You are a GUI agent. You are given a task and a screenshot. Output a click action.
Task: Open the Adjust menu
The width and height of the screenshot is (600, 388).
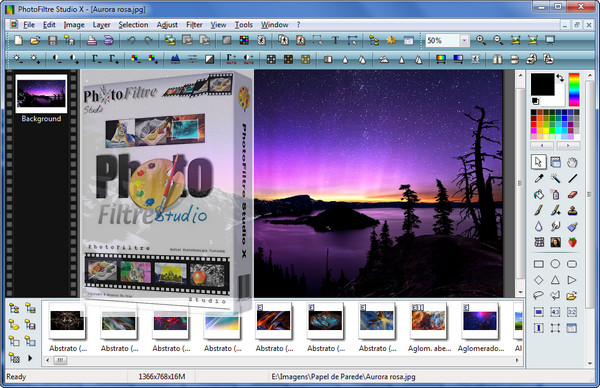pos(167,25)
